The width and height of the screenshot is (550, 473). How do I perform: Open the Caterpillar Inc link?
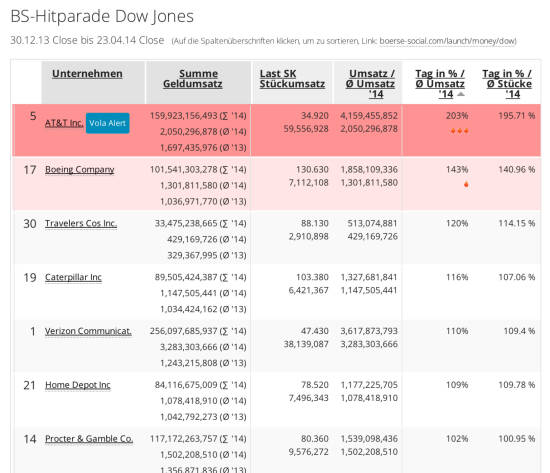pos(73,277)
